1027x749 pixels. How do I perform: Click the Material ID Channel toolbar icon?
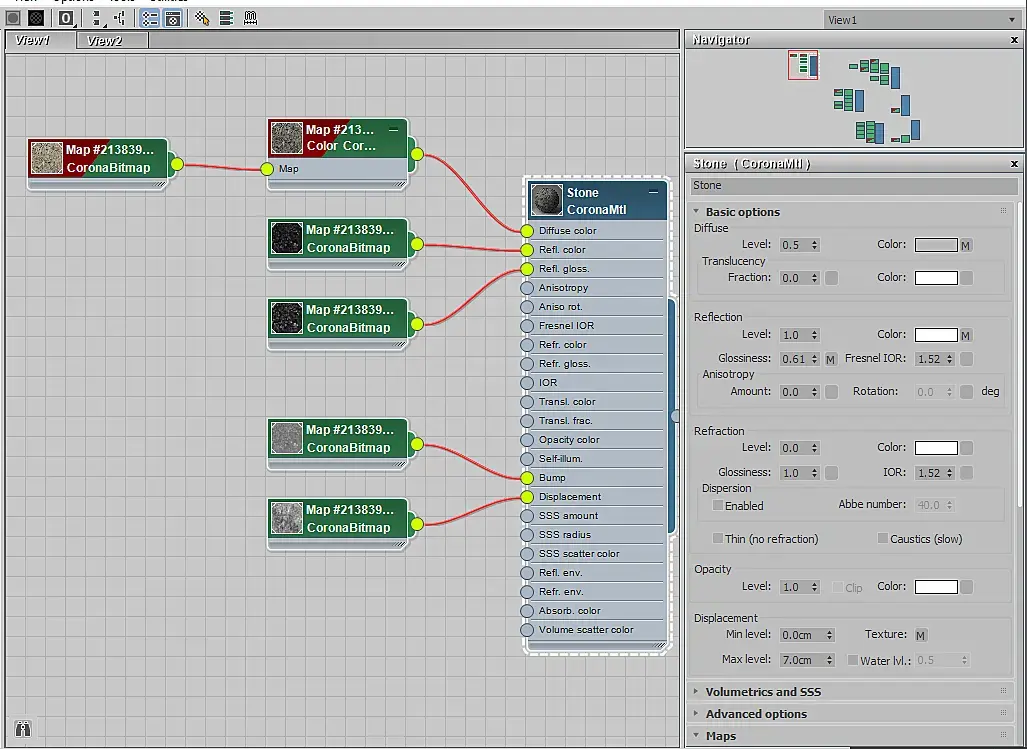(x=65, y=18)
